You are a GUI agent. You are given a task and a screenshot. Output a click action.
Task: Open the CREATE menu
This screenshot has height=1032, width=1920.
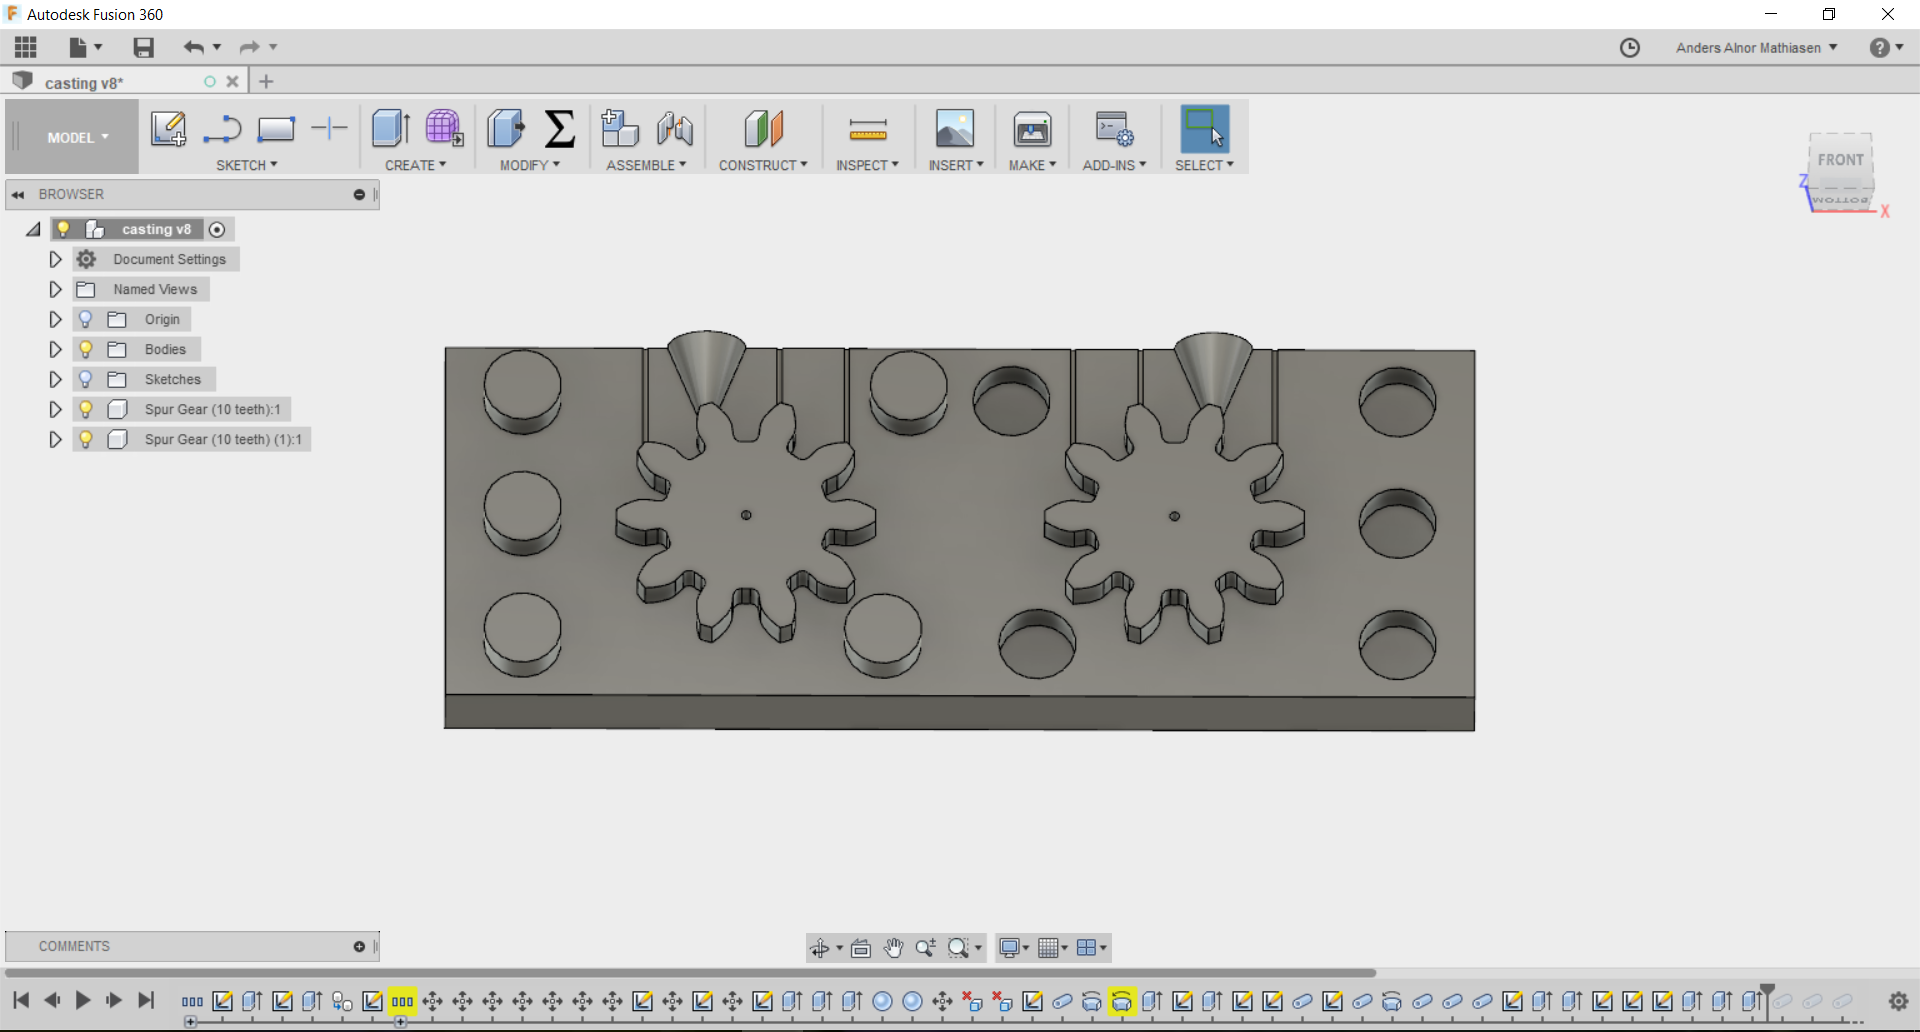click(415, 165)
